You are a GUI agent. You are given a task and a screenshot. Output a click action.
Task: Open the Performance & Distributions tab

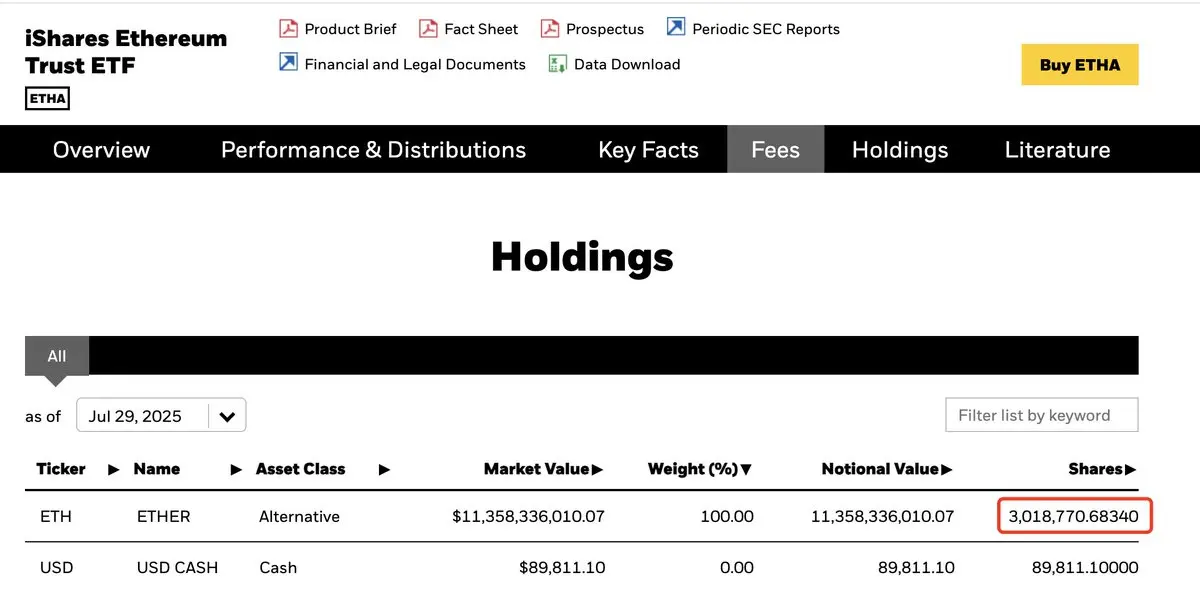point(373,150)
